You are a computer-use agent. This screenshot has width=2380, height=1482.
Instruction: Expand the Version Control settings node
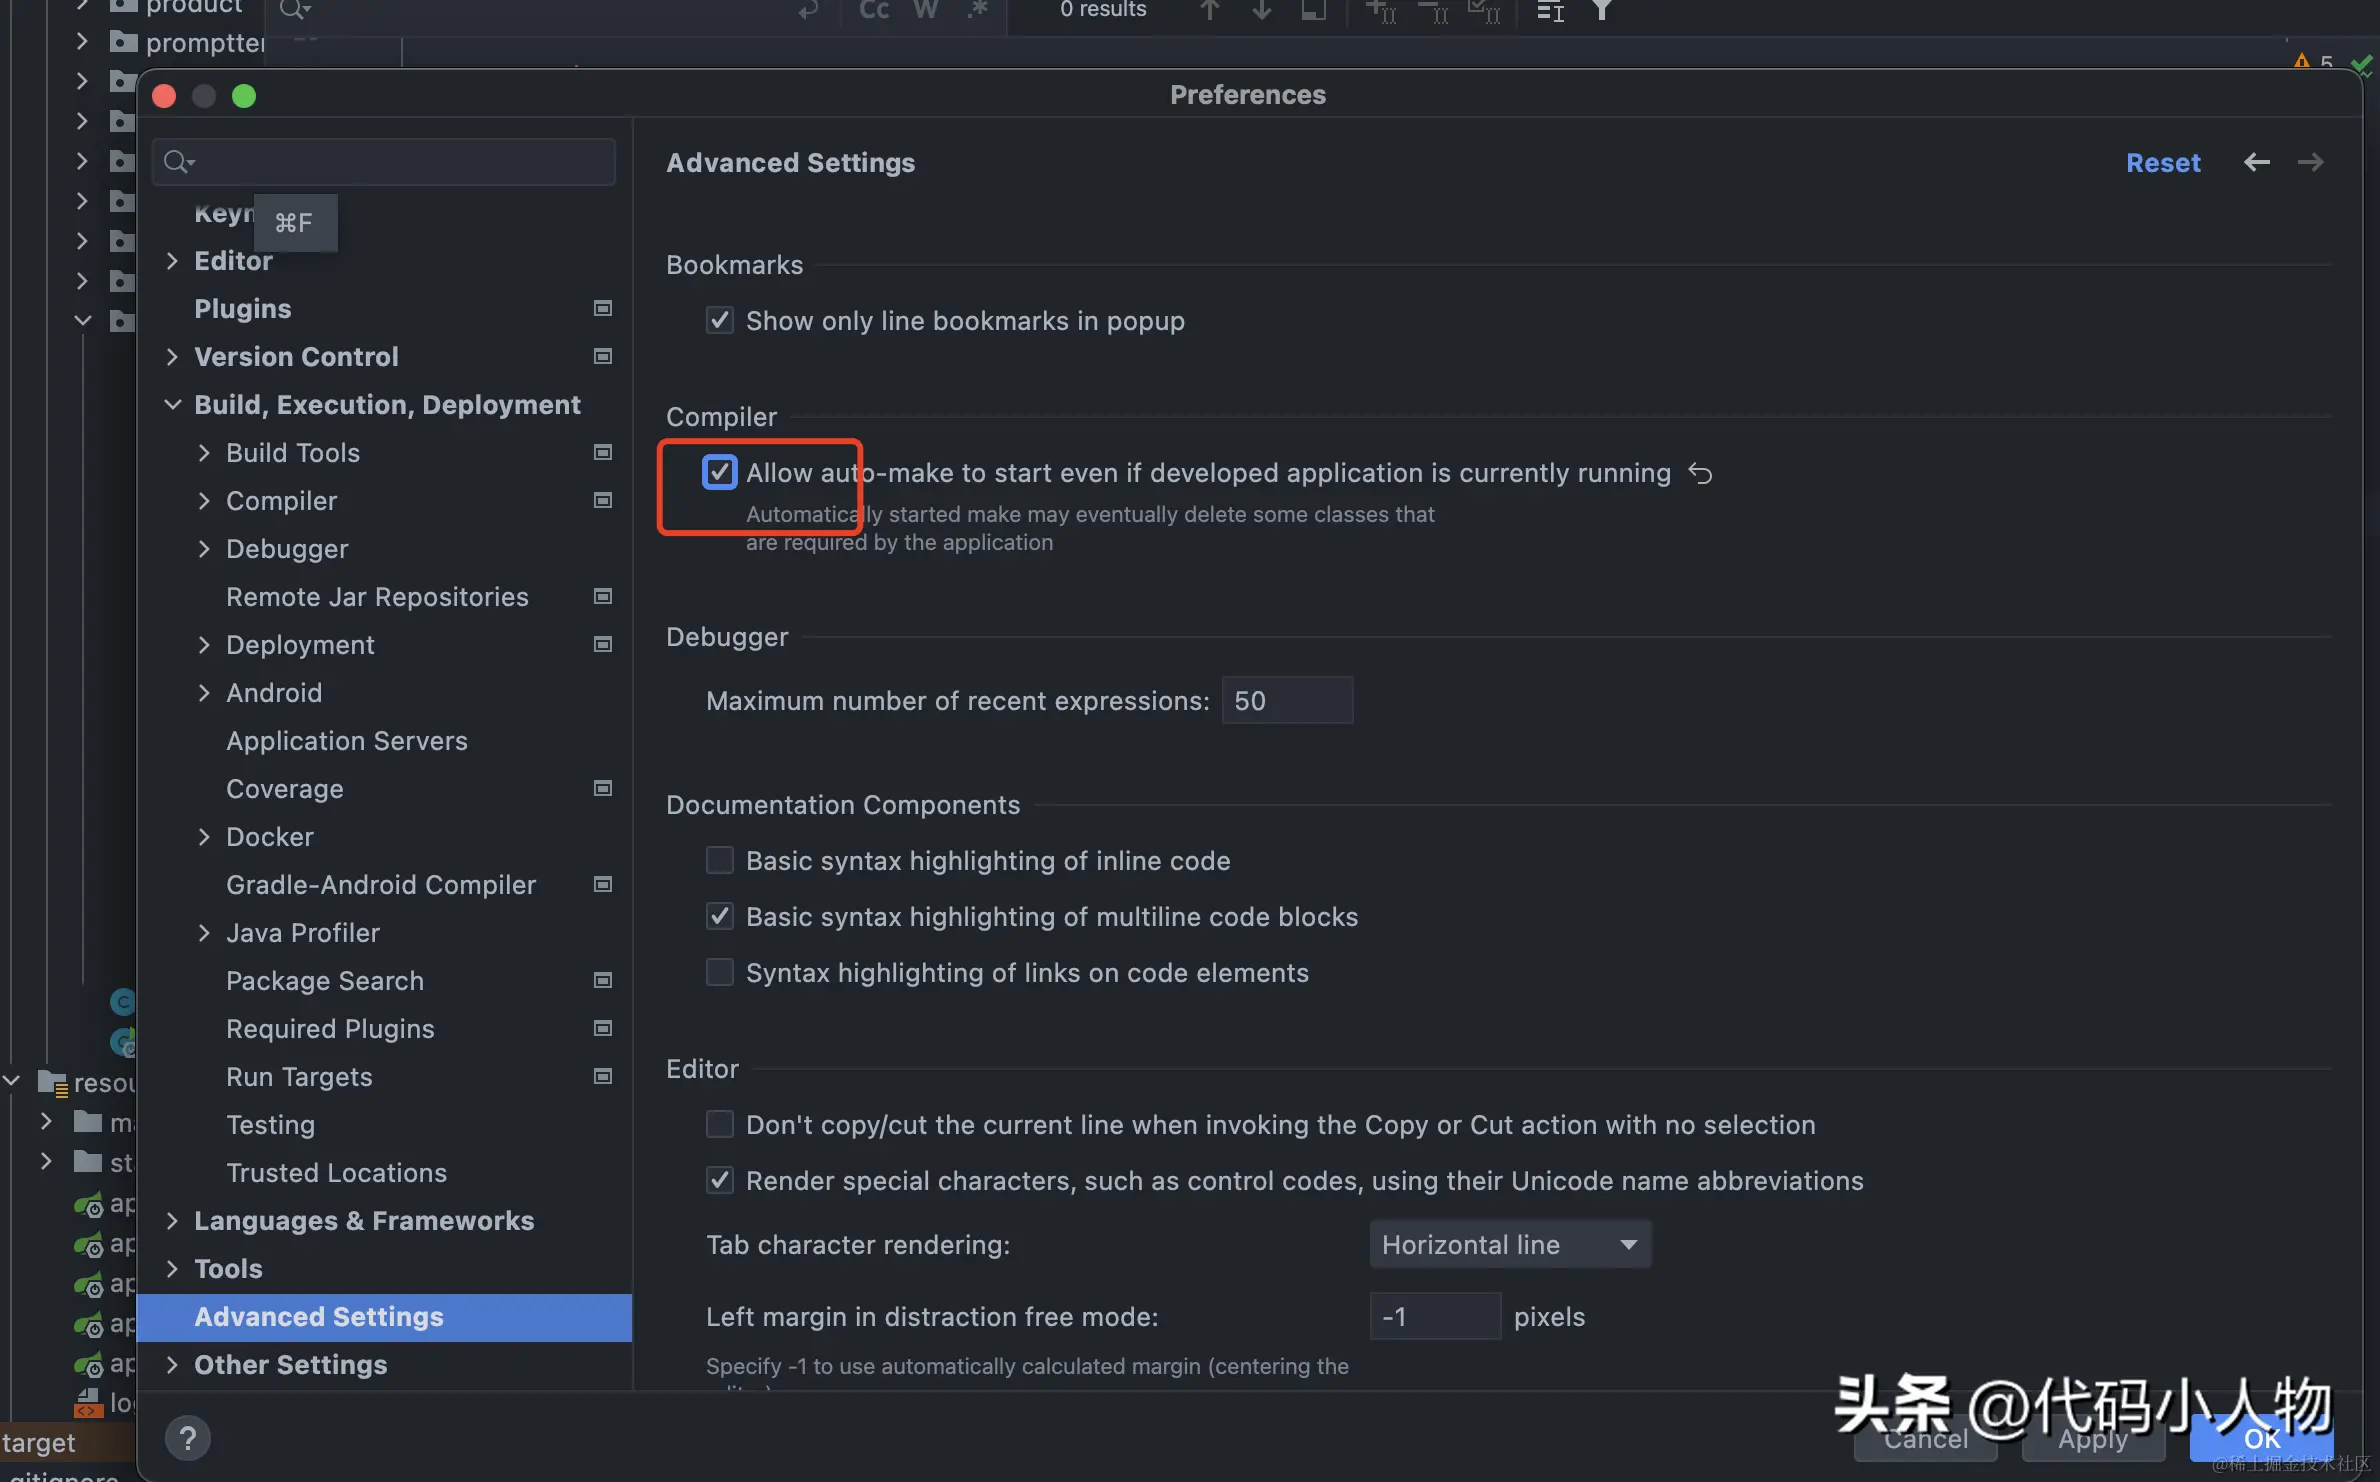tap(172, 356)
